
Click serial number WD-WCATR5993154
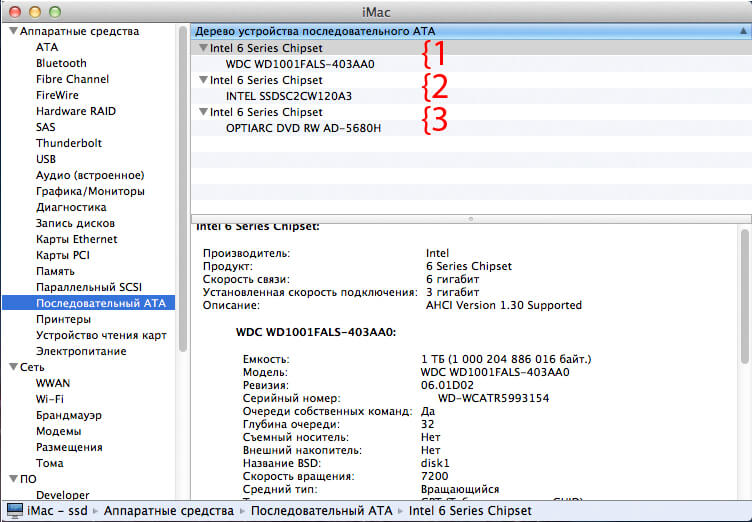coord(494,398)
